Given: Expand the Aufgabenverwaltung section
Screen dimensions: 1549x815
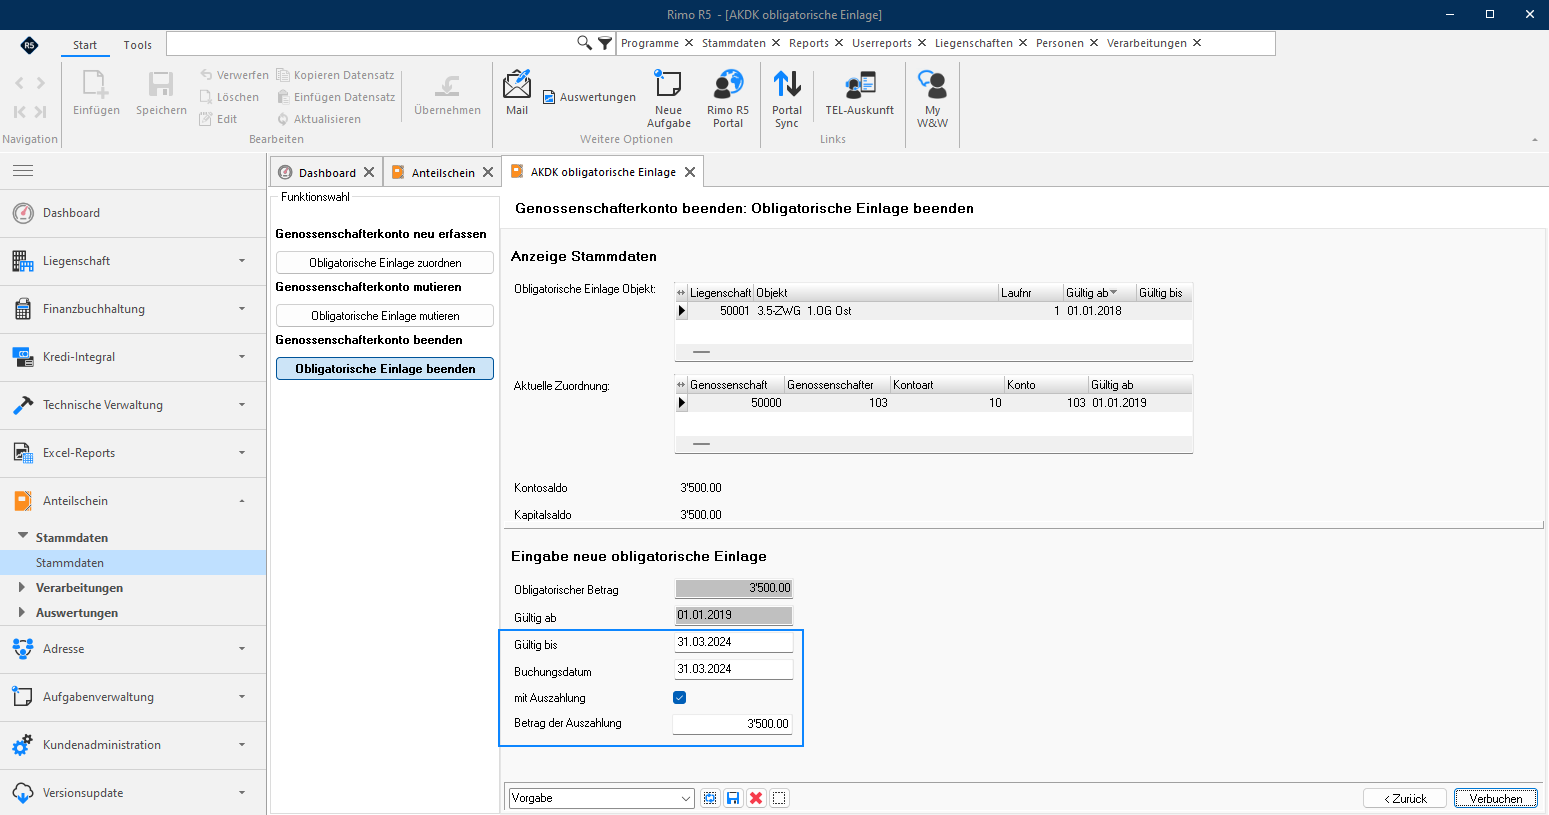Looking at the screenshot, I should [x=133, y=697].
